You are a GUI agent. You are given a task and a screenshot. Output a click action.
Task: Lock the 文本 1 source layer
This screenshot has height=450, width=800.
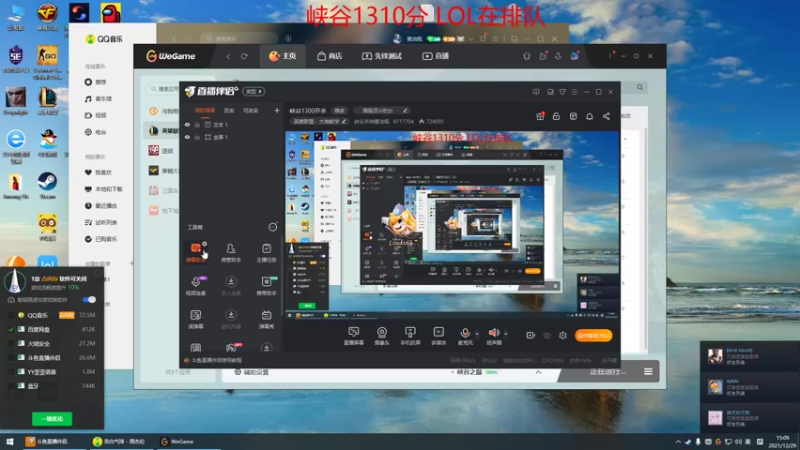pos(197,124)
